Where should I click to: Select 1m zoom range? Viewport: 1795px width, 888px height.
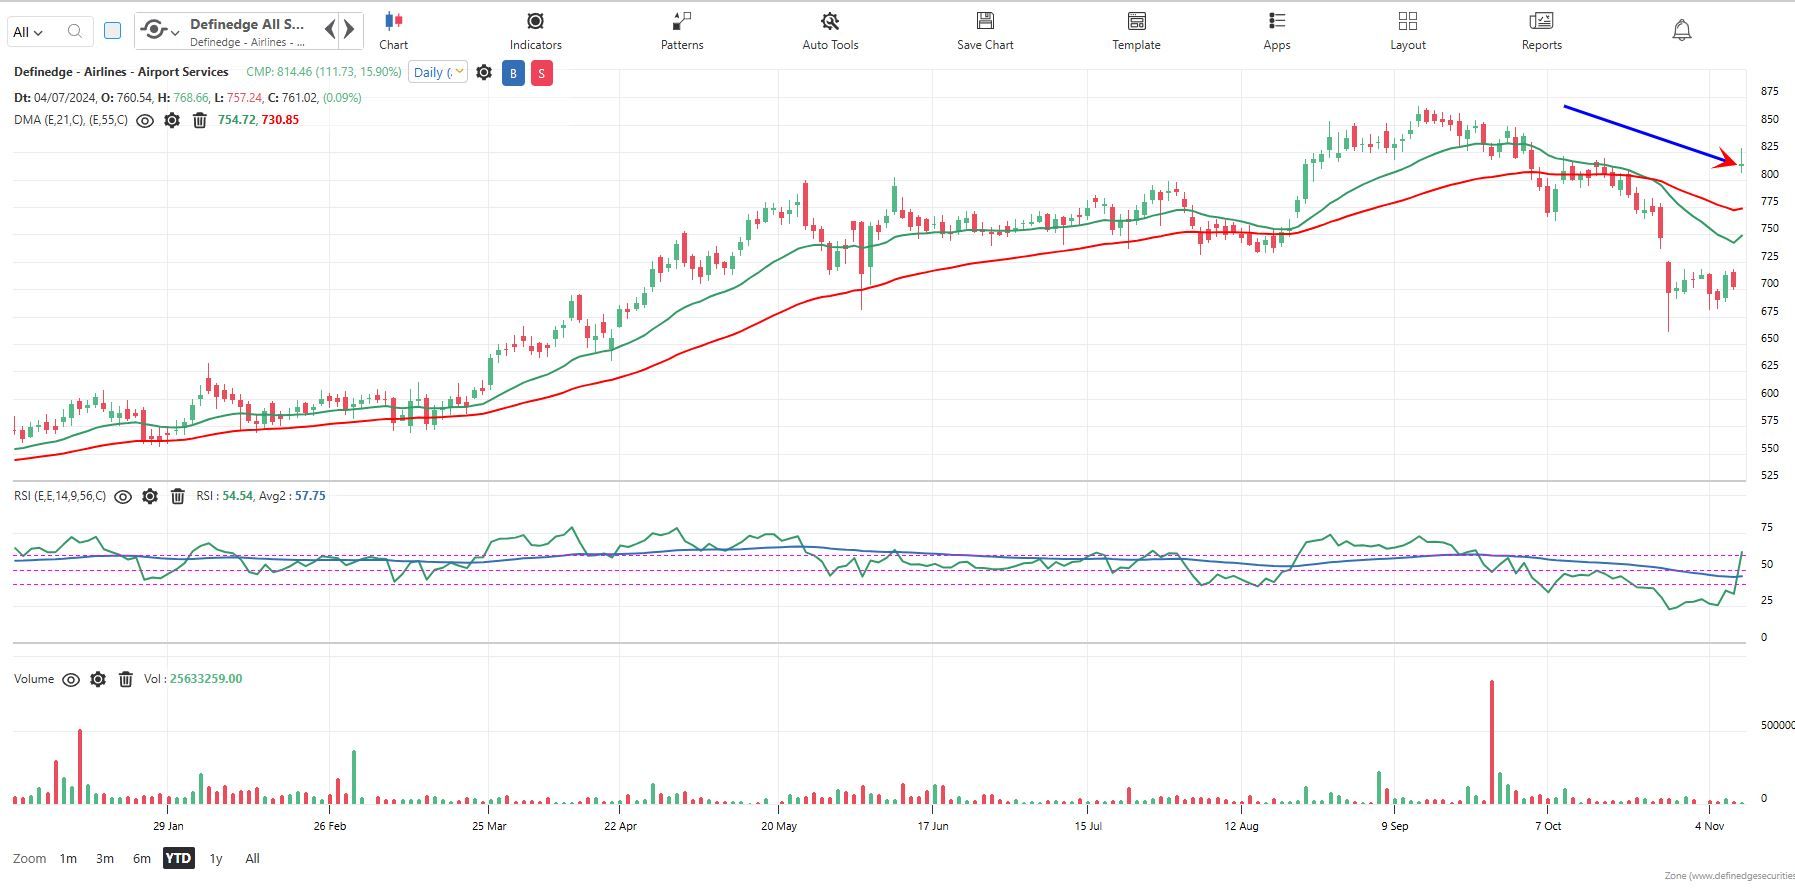click(x=68, y=858)
